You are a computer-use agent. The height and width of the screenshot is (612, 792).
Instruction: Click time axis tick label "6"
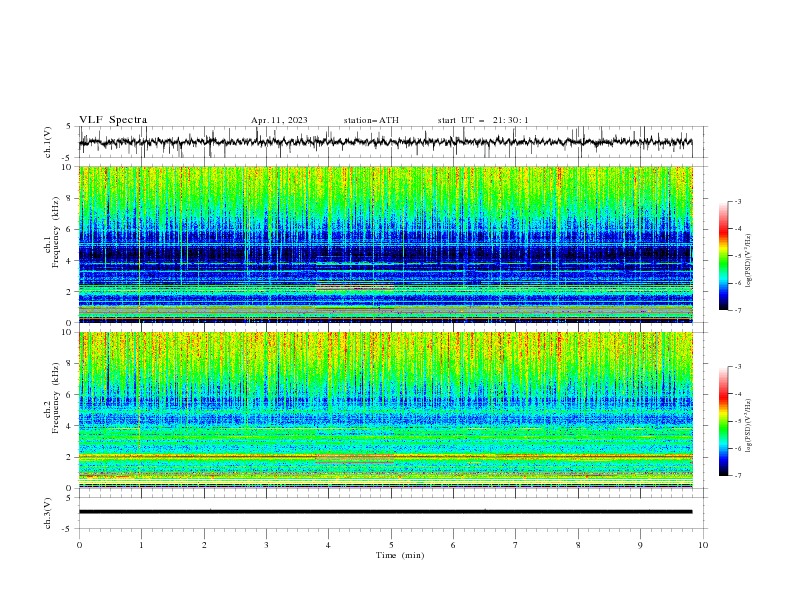pos(453,545)
